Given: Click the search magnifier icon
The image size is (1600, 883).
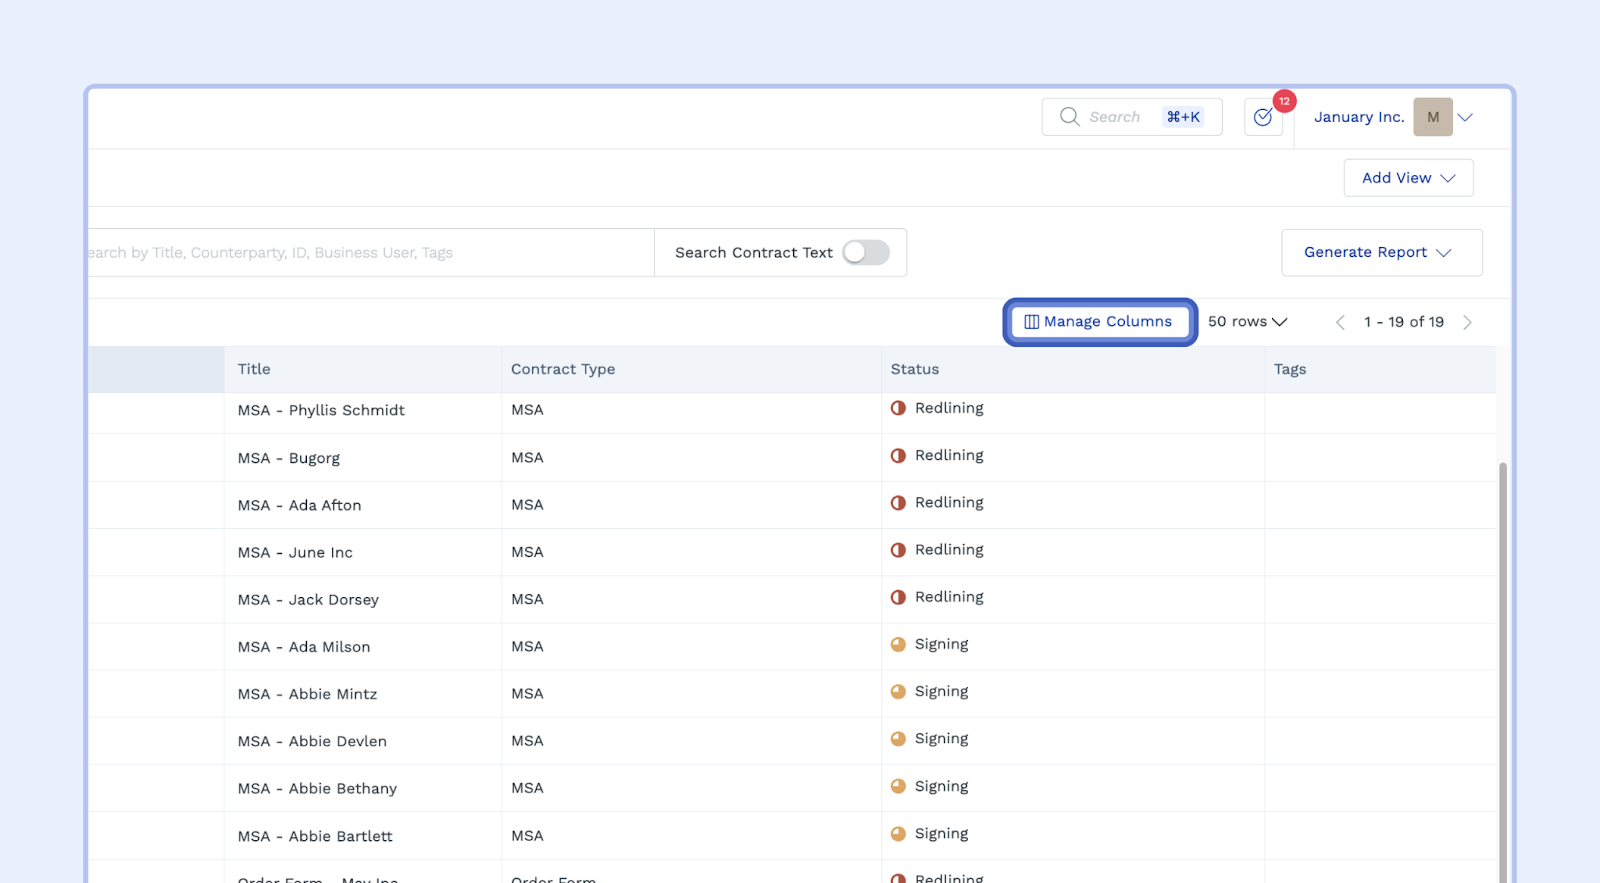Looking at the screenshot, I should [x=1069, y=117].
